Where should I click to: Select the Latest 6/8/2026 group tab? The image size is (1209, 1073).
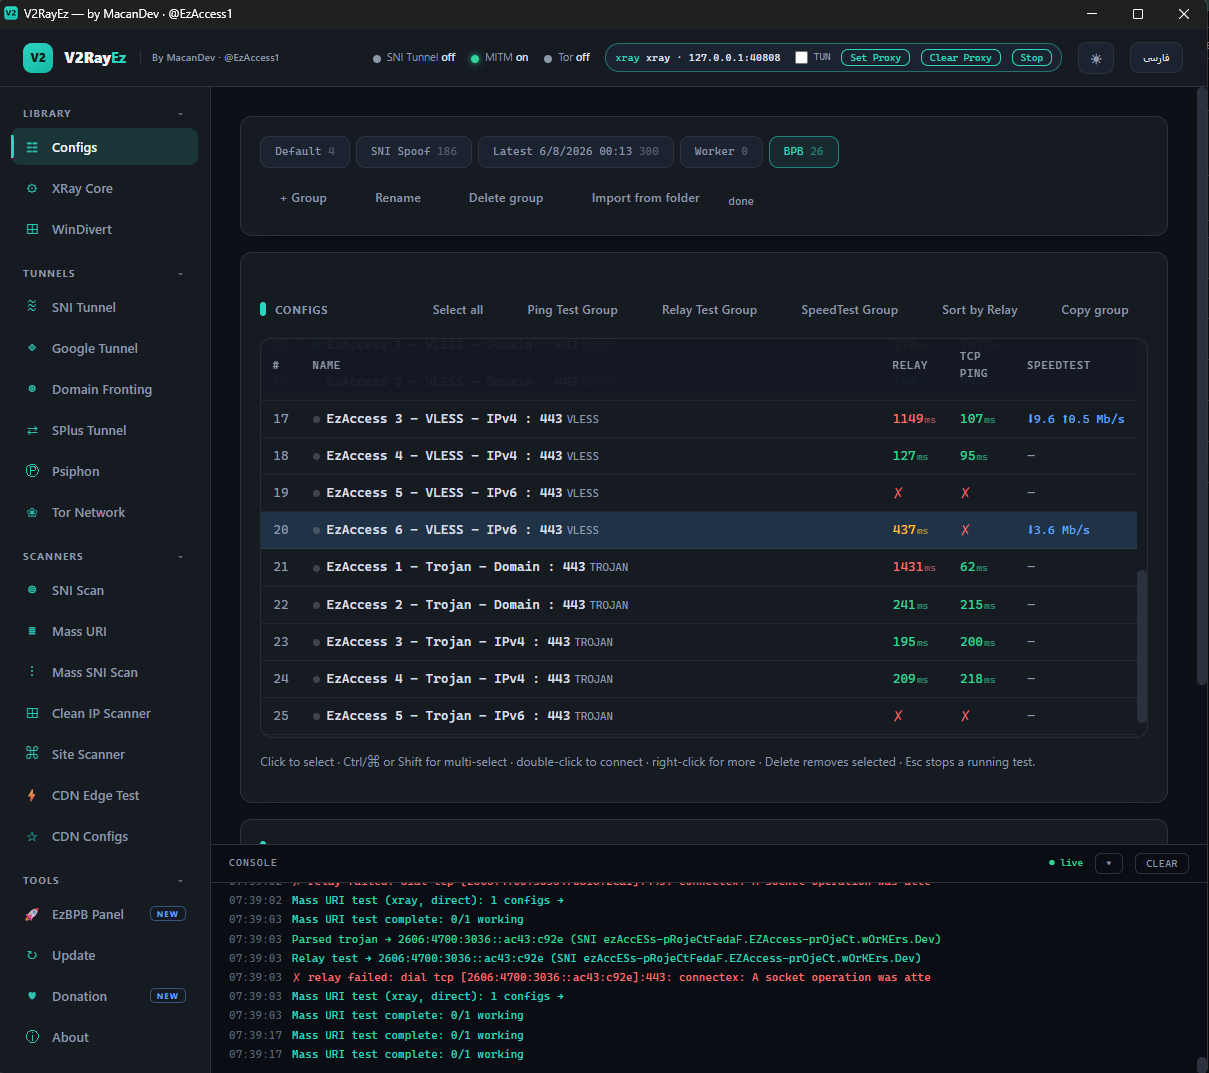tap(576, 151)
